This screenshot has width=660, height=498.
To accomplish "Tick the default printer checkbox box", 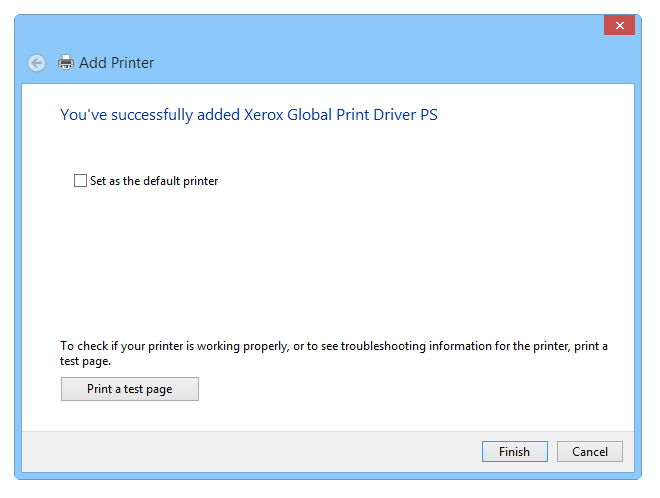I will pos(80,181).
